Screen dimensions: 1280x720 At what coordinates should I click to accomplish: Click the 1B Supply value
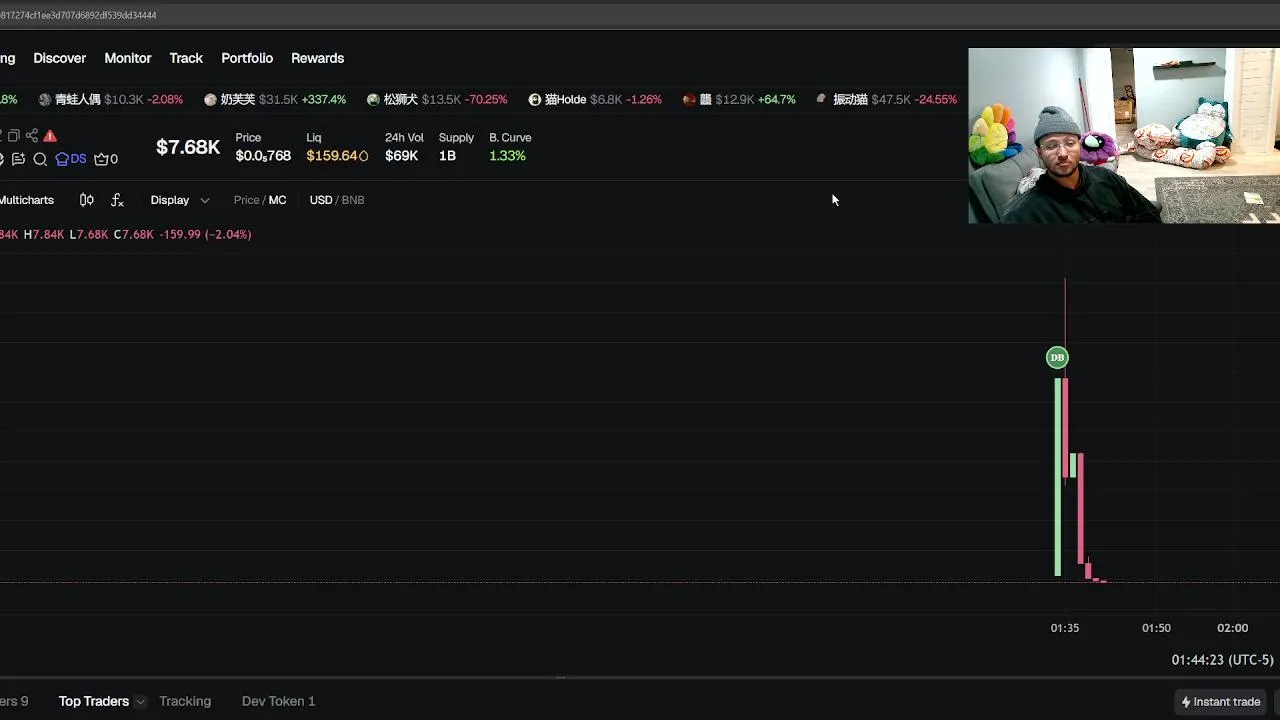tap(447, 156)
